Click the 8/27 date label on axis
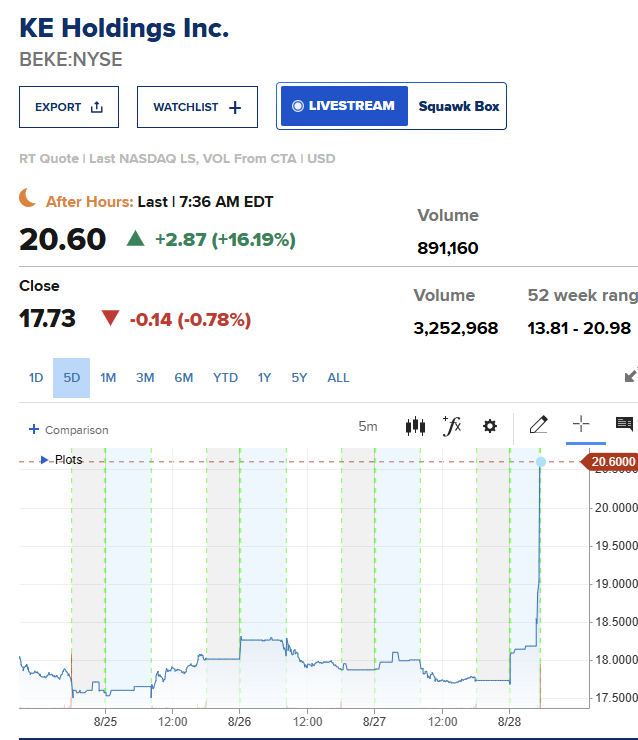 (374, 722)
